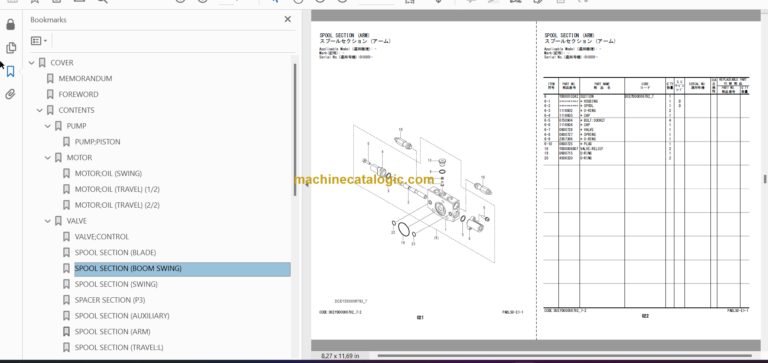Close the Bookmarks panel
The width and height of the screenshot is (768, 363).
coord(288,19)
